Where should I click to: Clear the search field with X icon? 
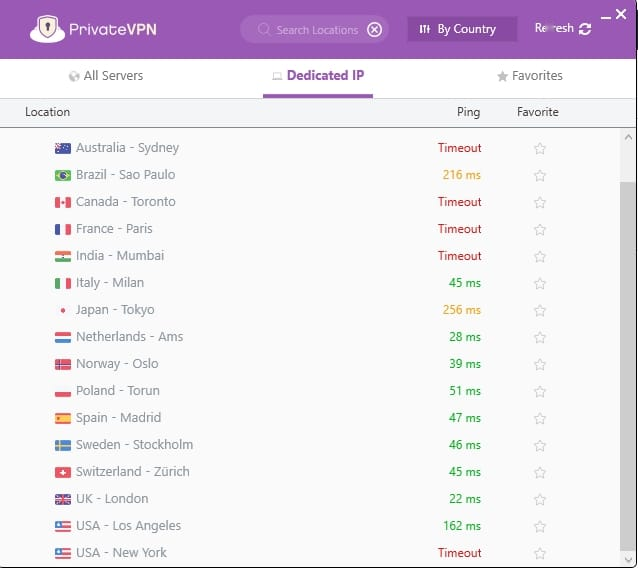(x=374, y=29)
